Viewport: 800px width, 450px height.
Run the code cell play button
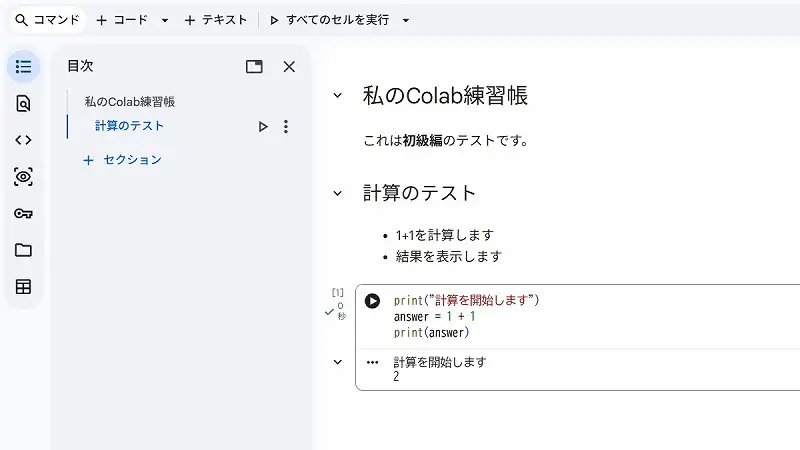(x=372, y=301)
